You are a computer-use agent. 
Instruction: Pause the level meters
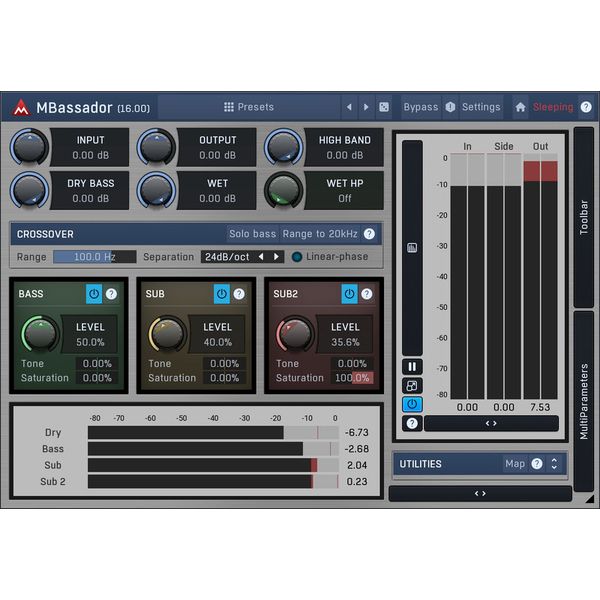click(x=412, y=367)
